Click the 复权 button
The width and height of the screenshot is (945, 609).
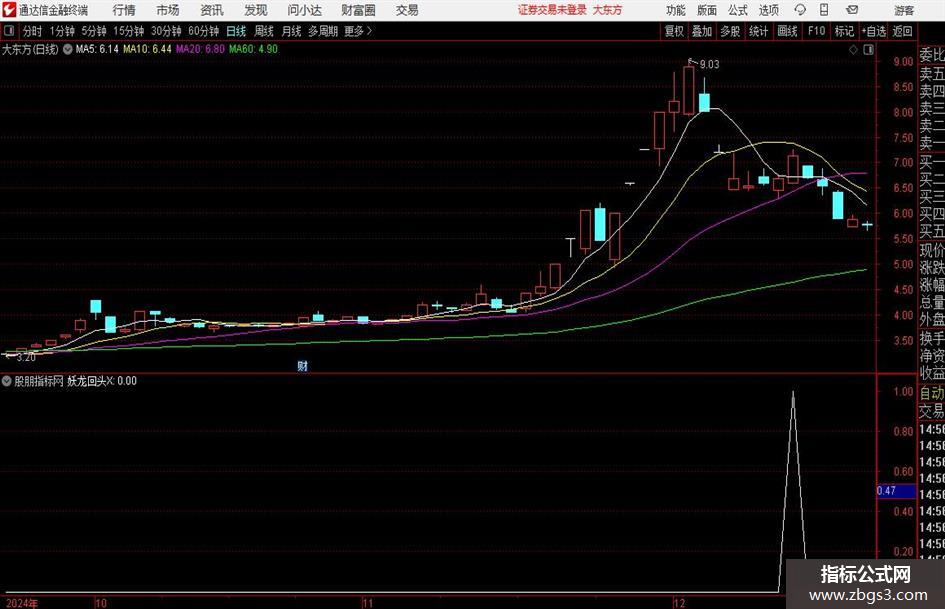[674, 31]
